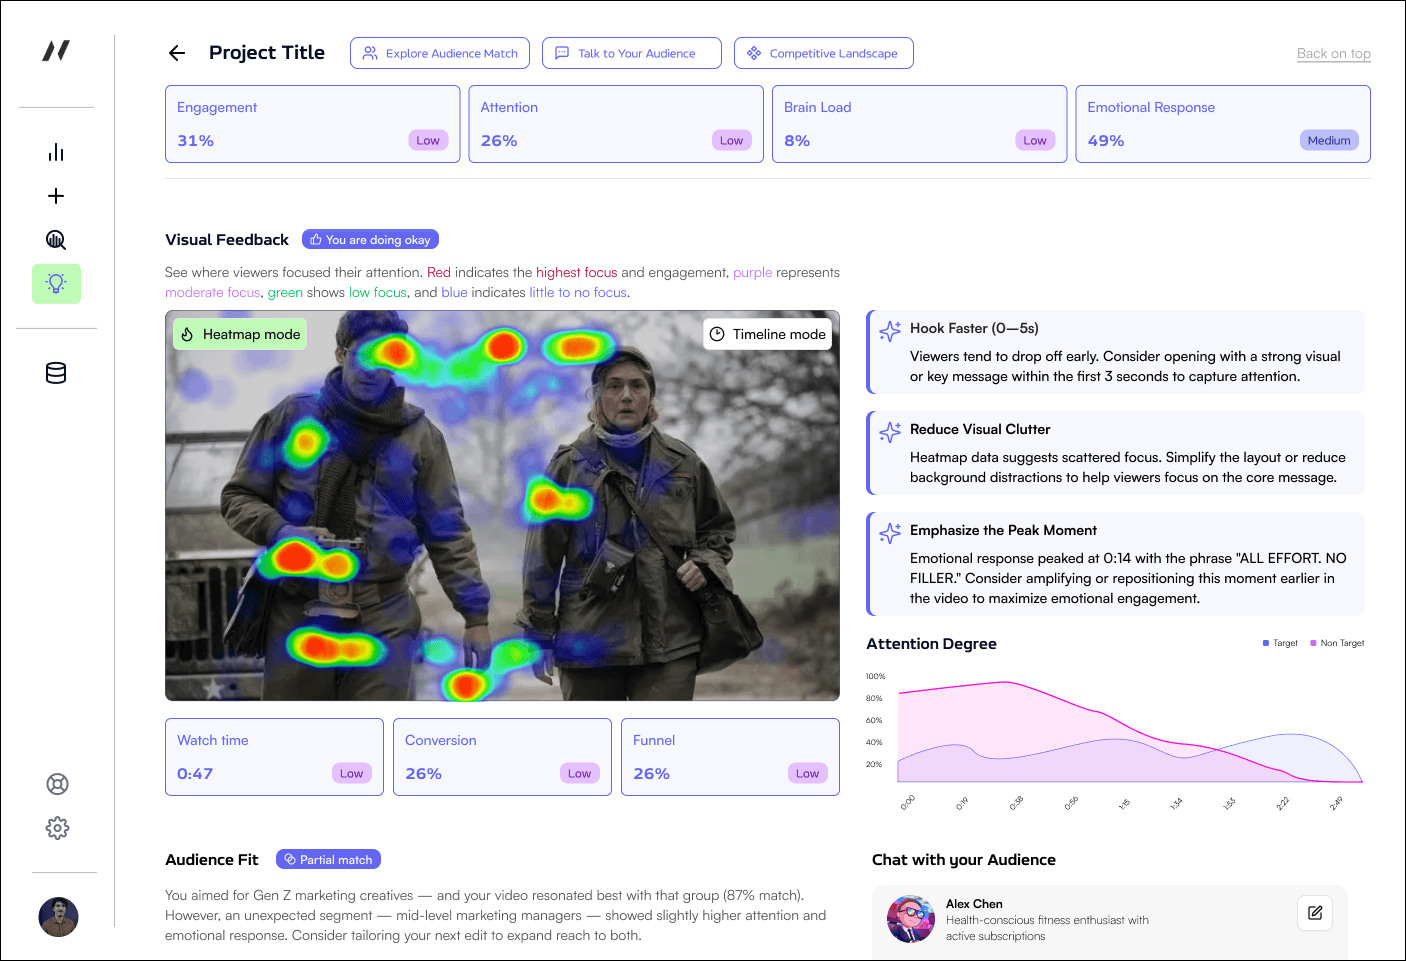
Task: Click the Partial match badge
Action: (x=328, y=860)
